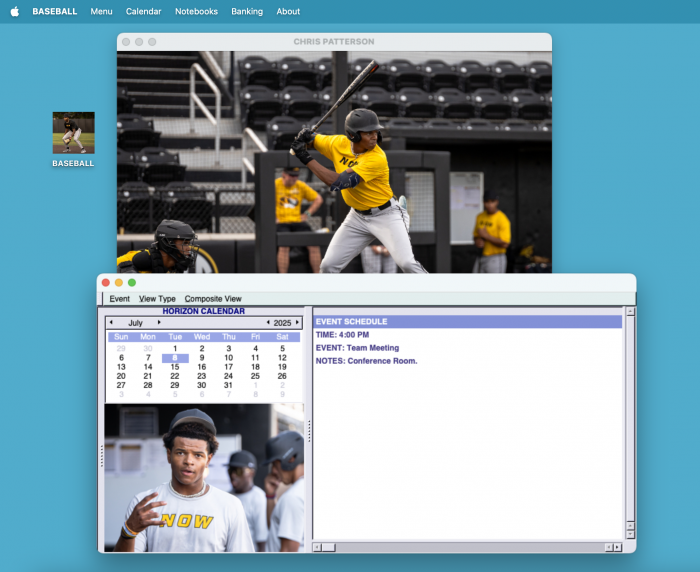700x572 pixels.
Task: Click the horizontal scrollbar right arrow
Action: click(x=617, y=547)
